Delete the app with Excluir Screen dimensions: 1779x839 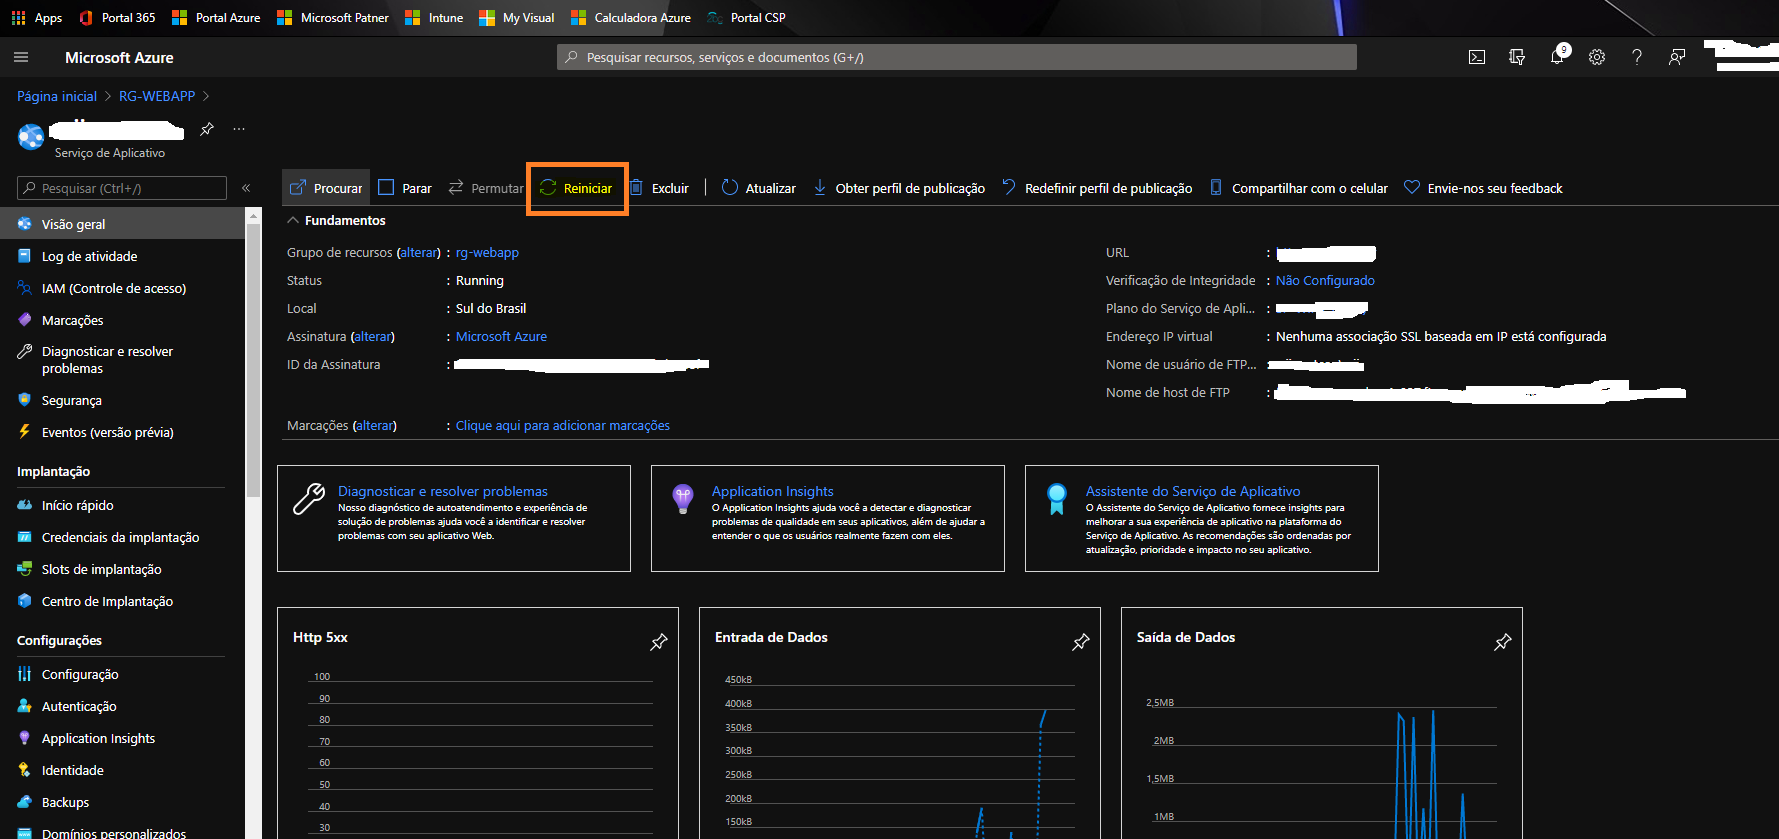tap(659, 188)
